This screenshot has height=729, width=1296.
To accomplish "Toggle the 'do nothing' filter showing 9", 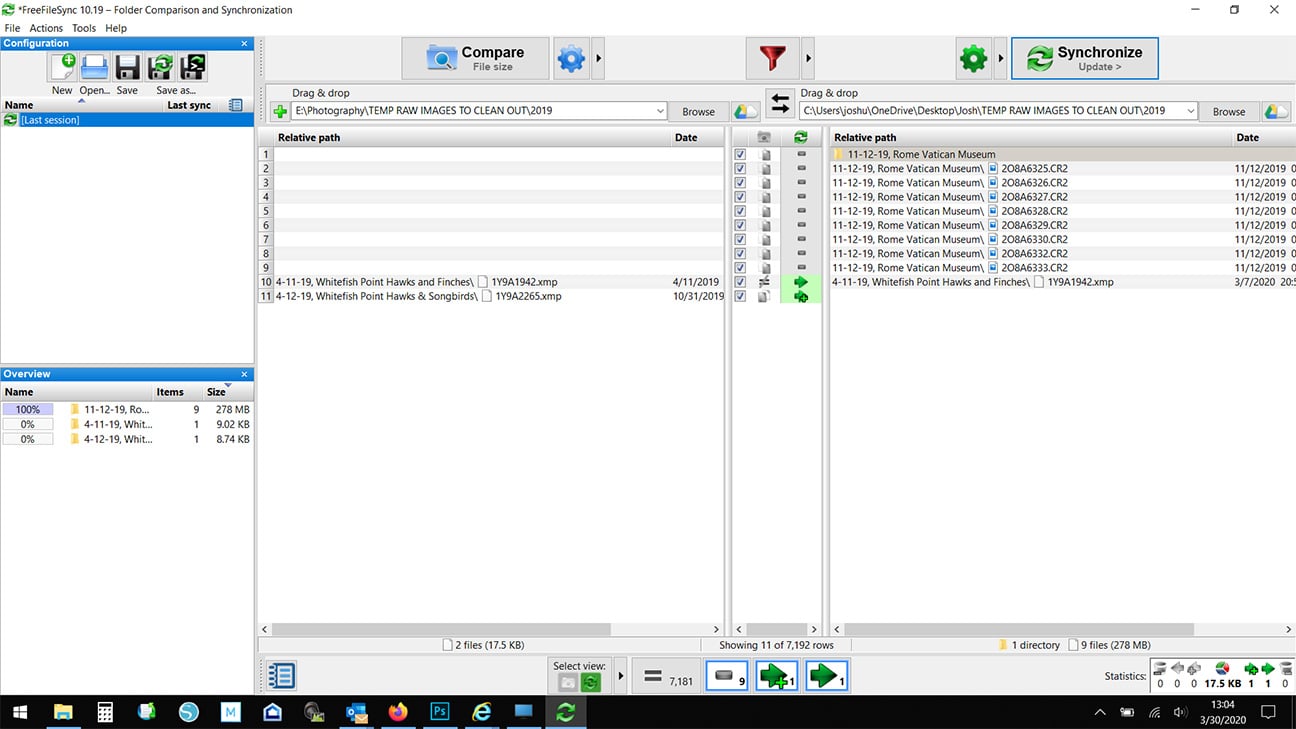I will click(727, 677).
